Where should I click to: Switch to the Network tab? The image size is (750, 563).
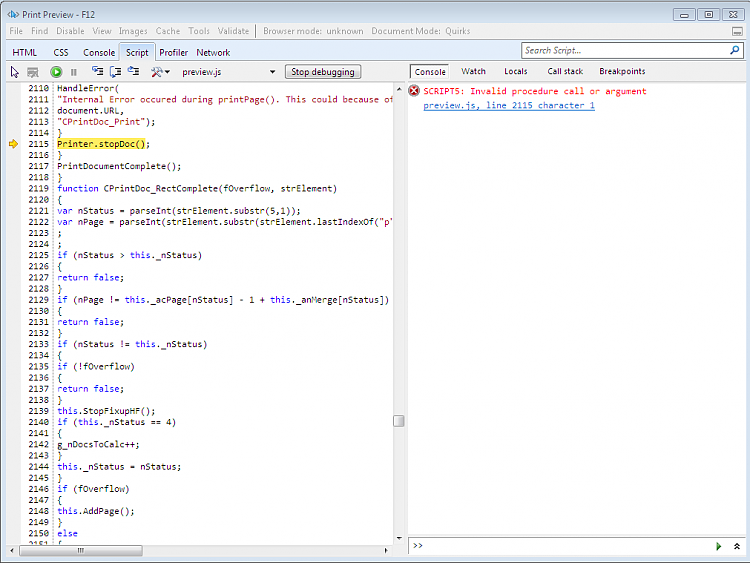(213, 53)
